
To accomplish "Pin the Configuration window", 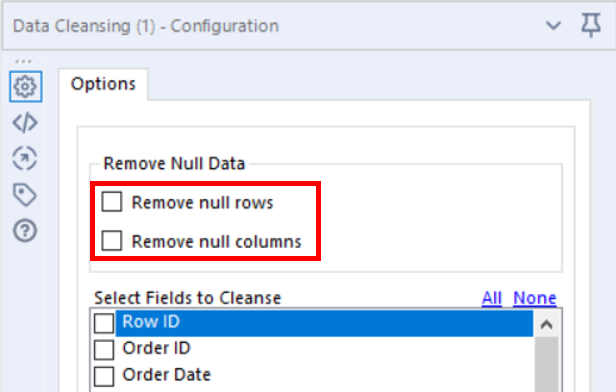I will pos(591,25).
